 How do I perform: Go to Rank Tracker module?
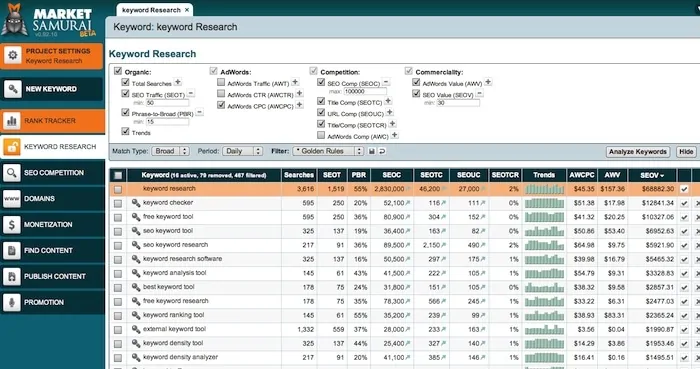point(53,121)
